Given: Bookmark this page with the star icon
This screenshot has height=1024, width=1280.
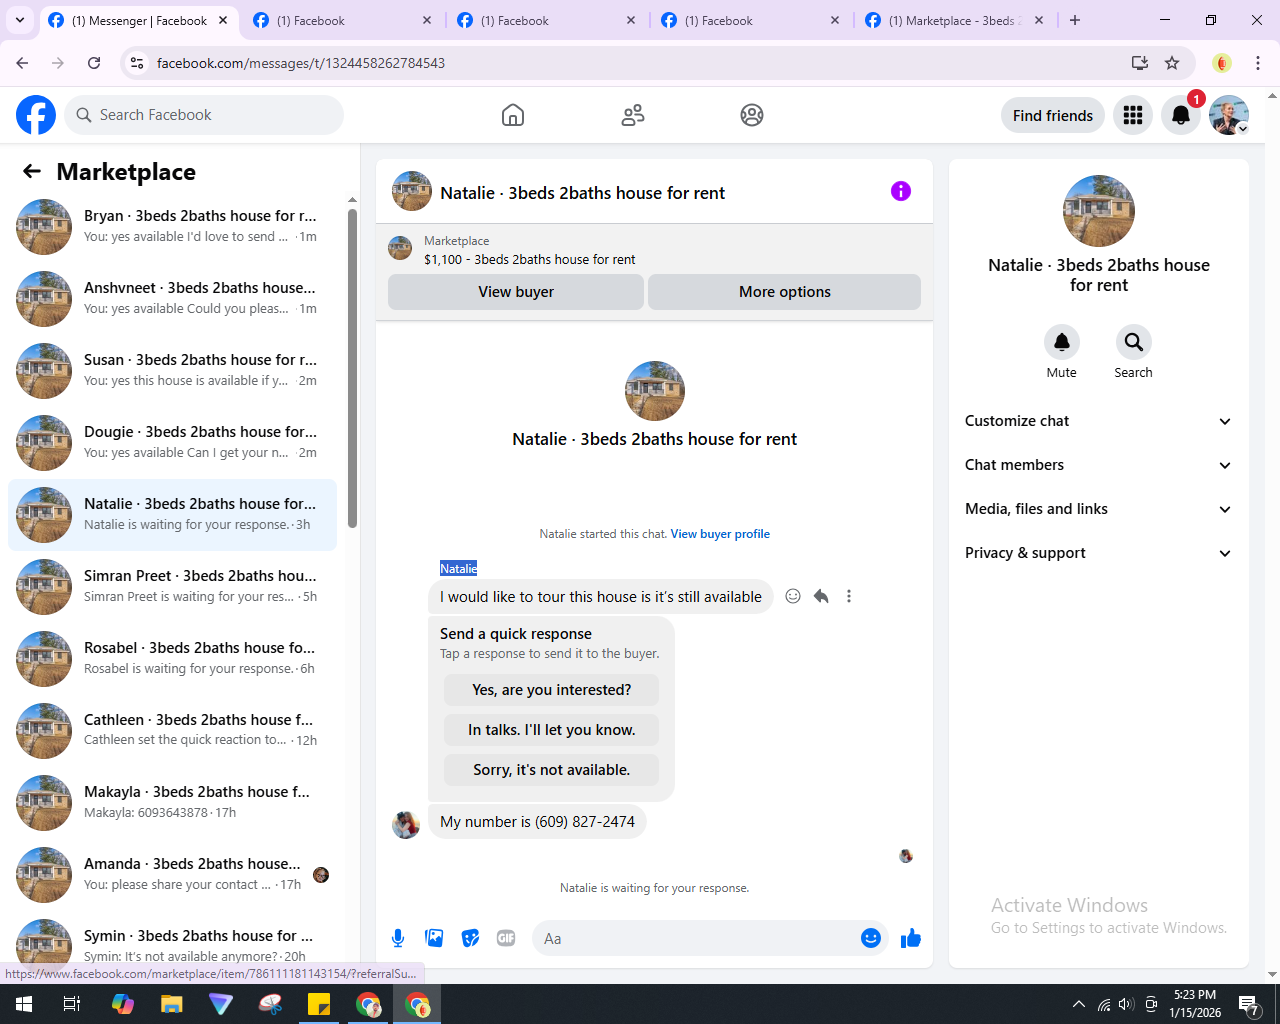Looking at the screenshot, I should tap(1172, 63).
